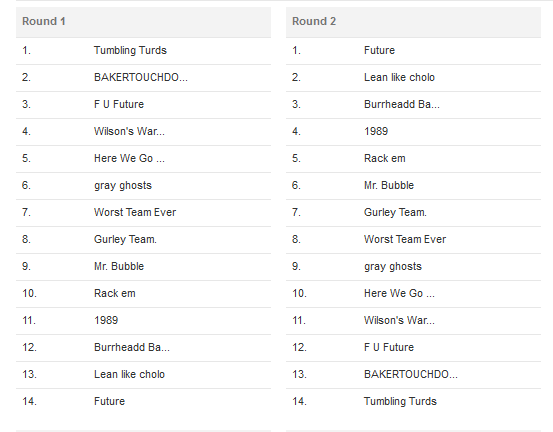Image resolution: width=553 pixels, height=432 pixels.
Task: Open Tumbling Turds pick 14 Round 2
Action: coord(400,401)
